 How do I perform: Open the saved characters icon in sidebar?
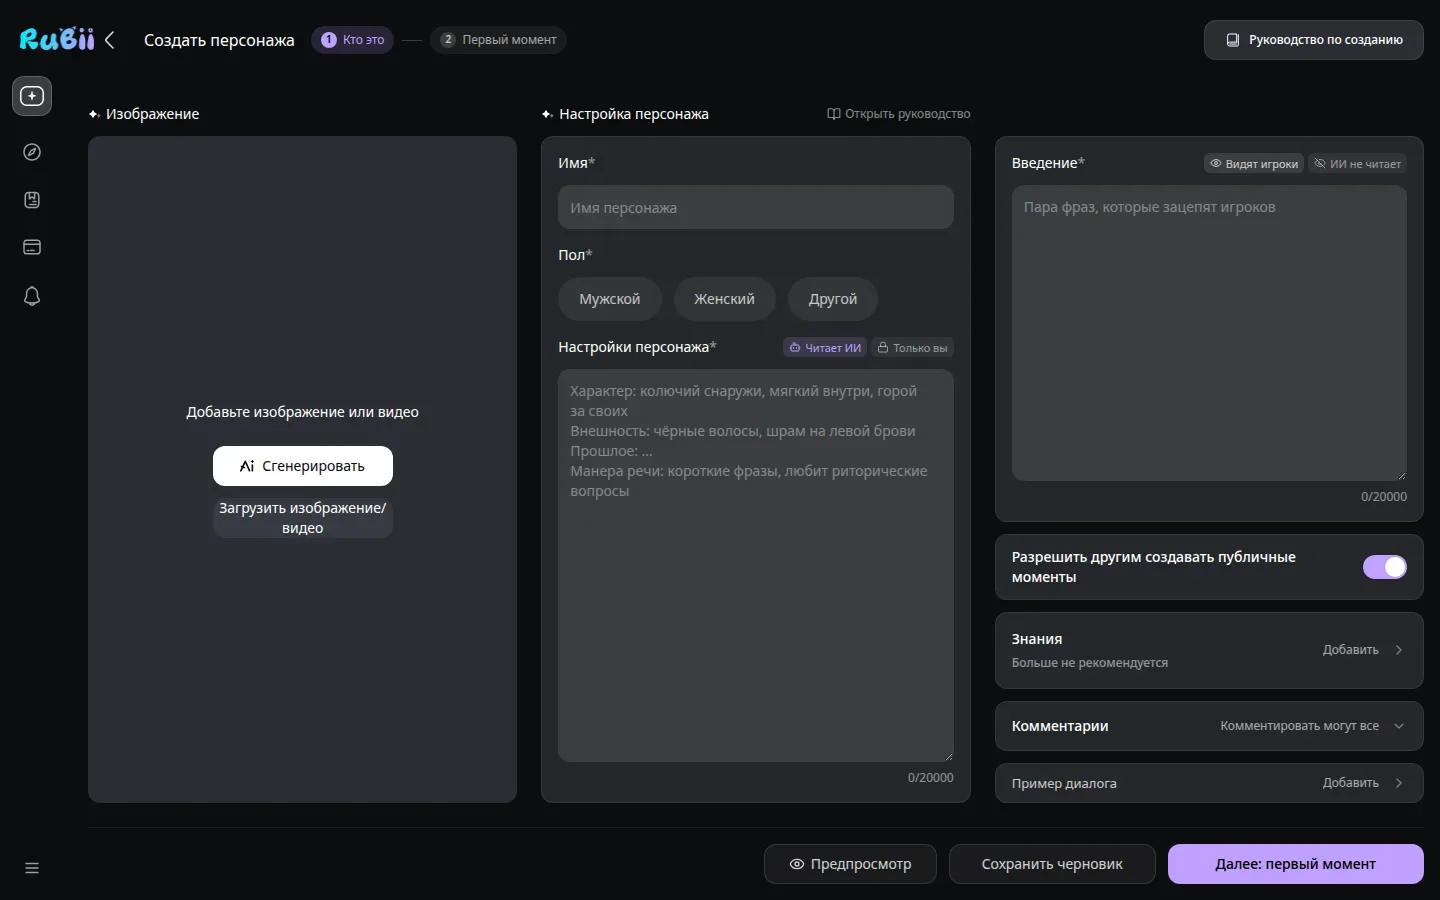[x=32, y=200]
